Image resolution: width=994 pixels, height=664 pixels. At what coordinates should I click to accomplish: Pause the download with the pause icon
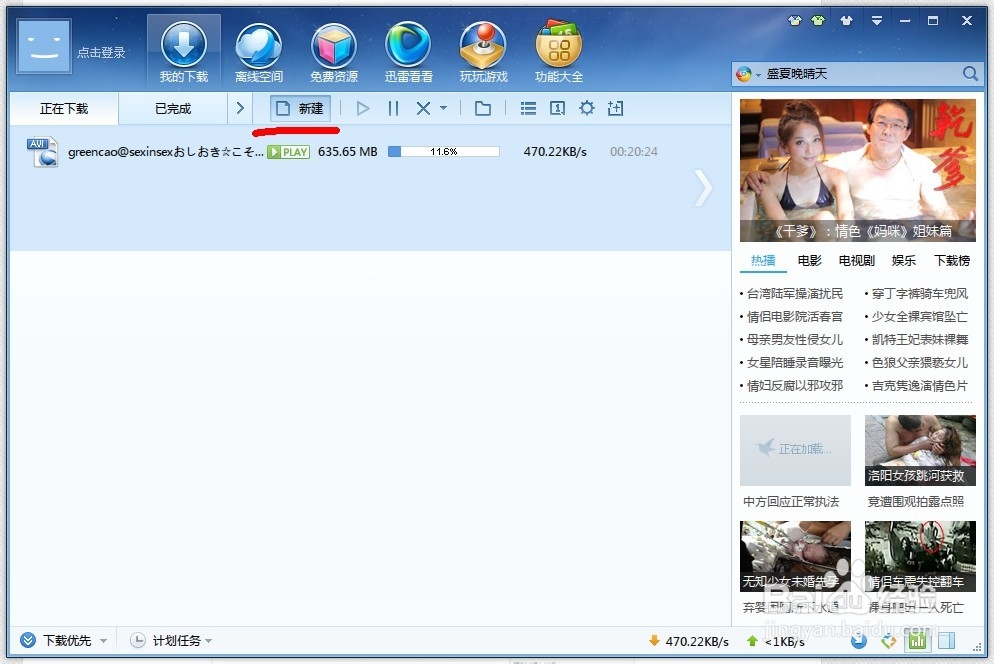[x=393, y=108]
